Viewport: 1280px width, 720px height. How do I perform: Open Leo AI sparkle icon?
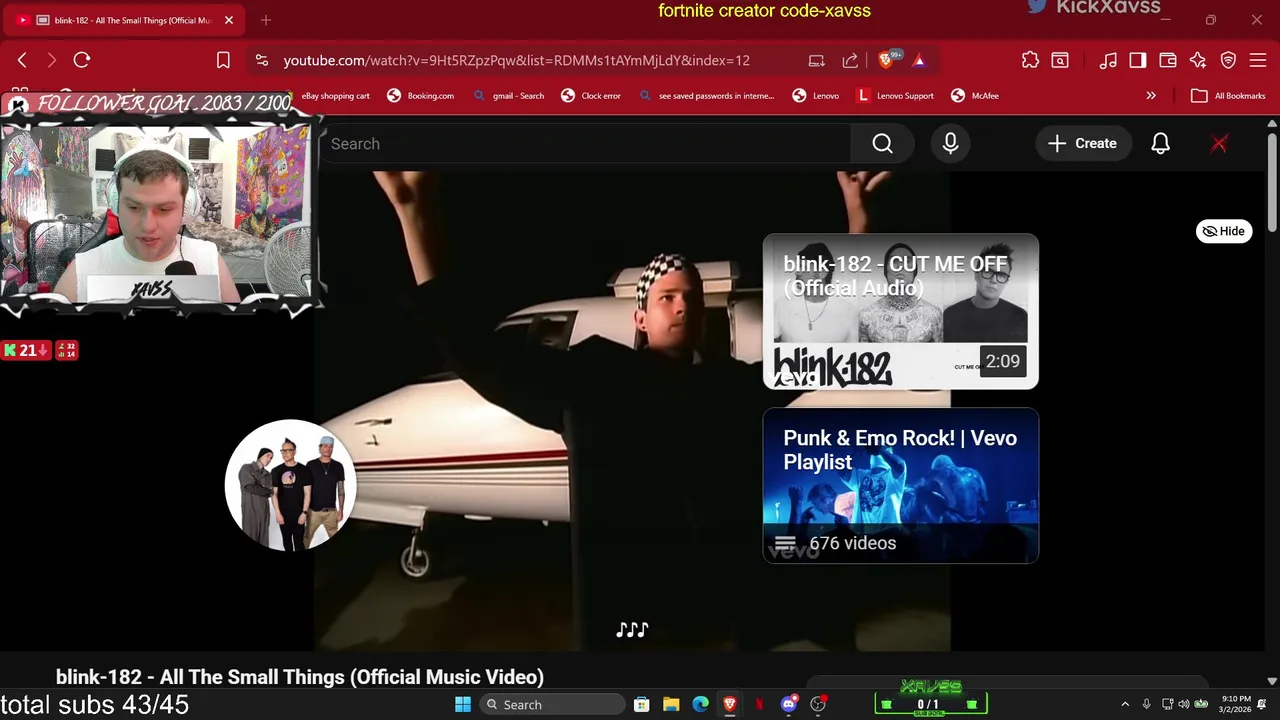tap(1198, 60)
